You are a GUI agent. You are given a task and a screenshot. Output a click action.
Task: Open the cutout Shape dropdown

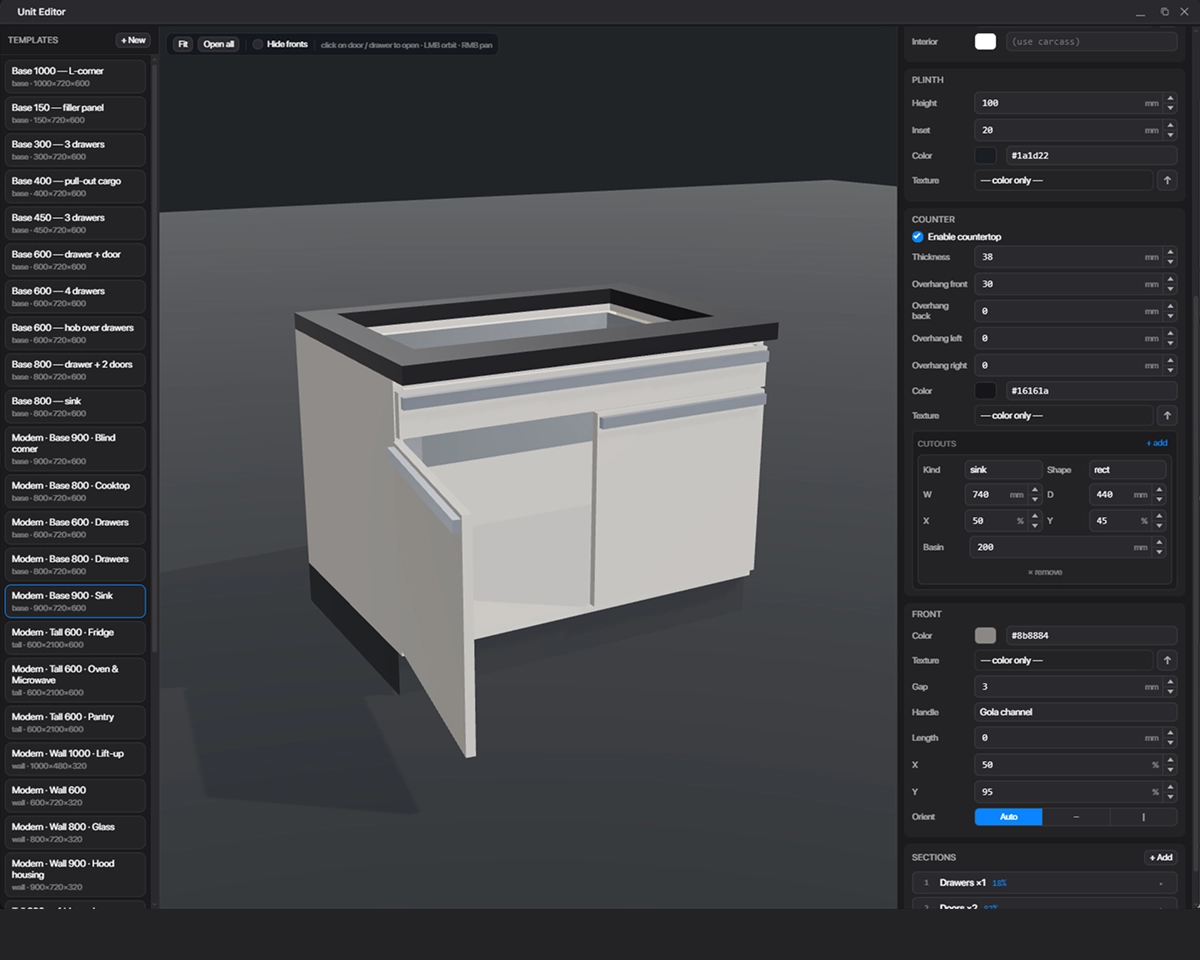click(1127, 469)
